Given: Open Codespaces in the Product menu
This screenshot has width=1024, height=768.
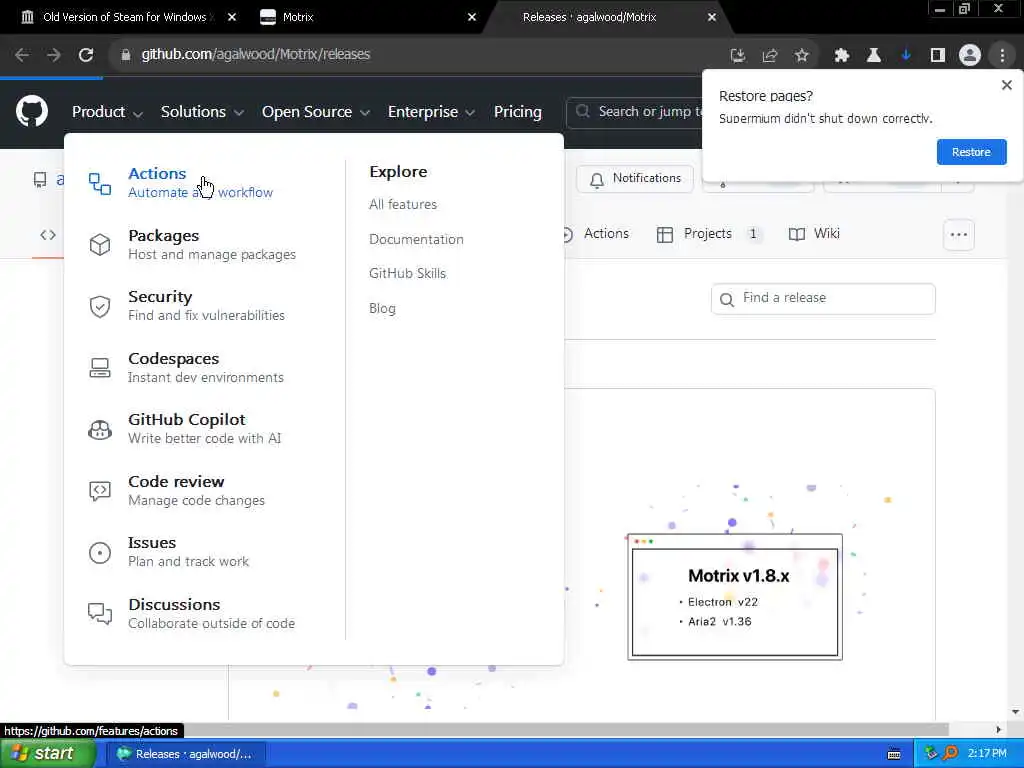Looking at the screenshot, I should 206,368.
